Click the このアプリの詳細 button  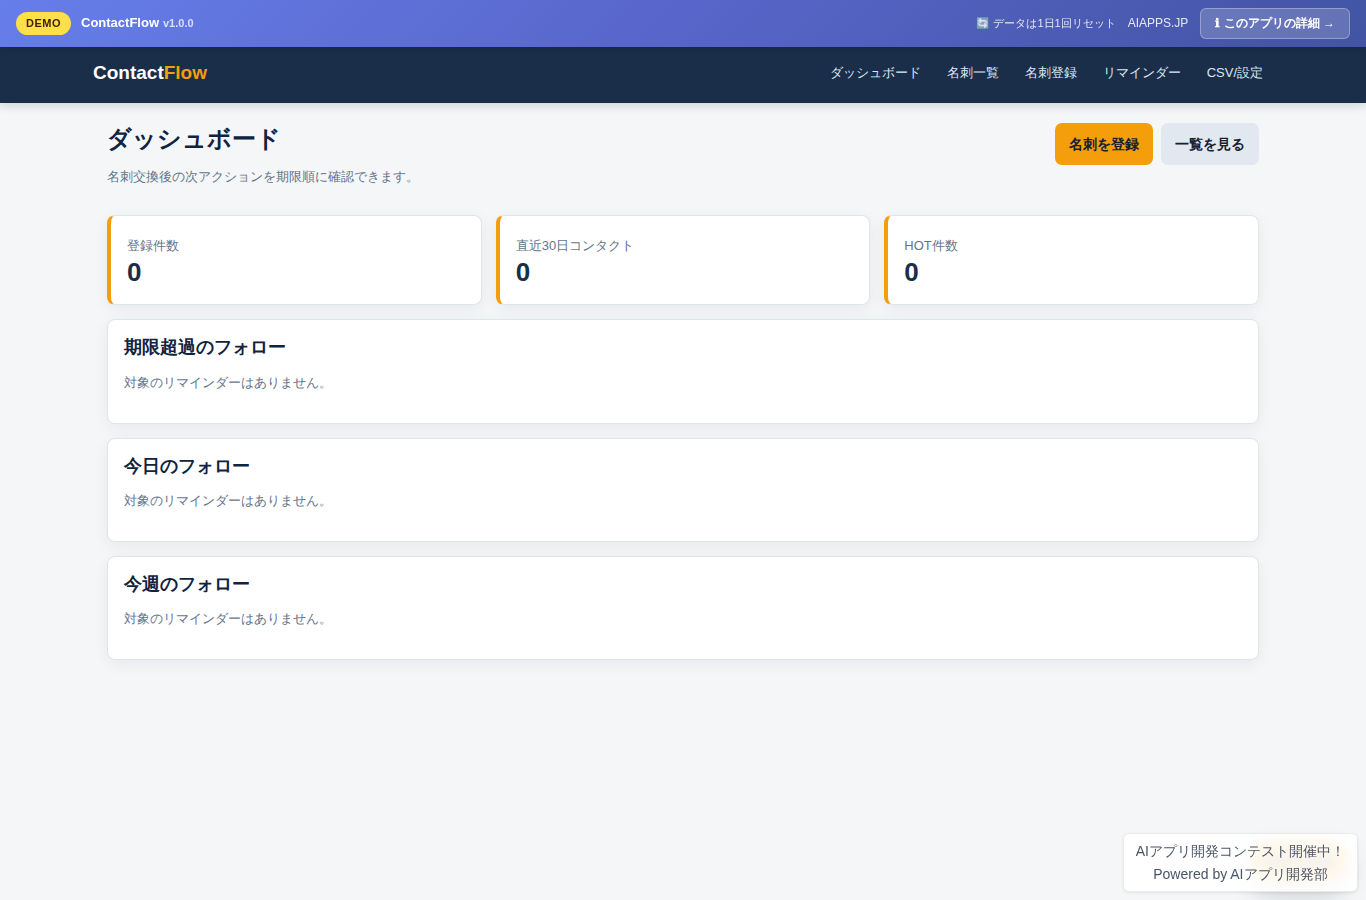1275,23
